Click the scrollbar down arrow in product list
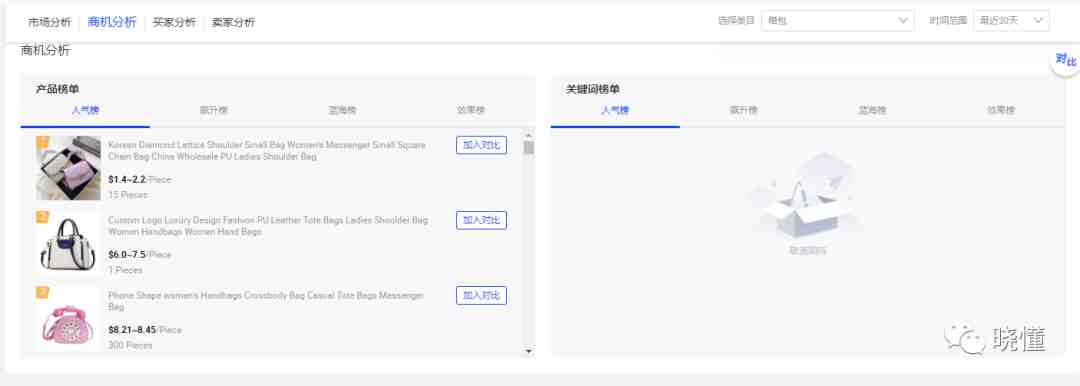The width and height of the screenshot is (1080, 386). [528, 351]
